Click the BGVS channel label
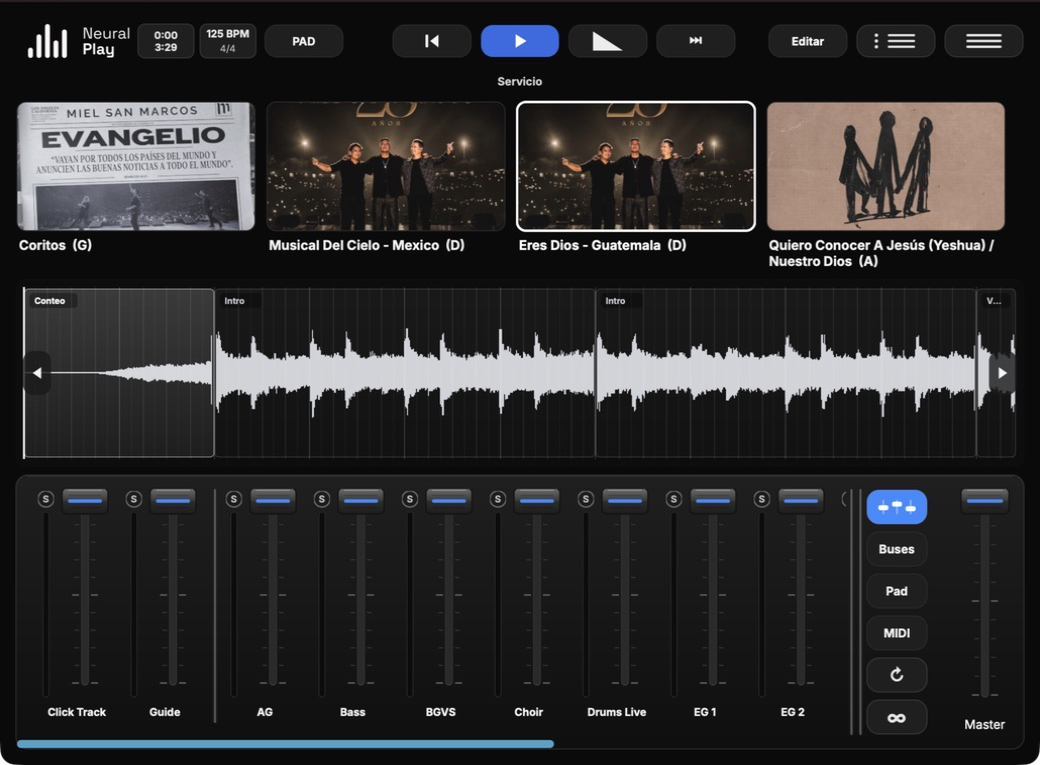 coord(440,712)
